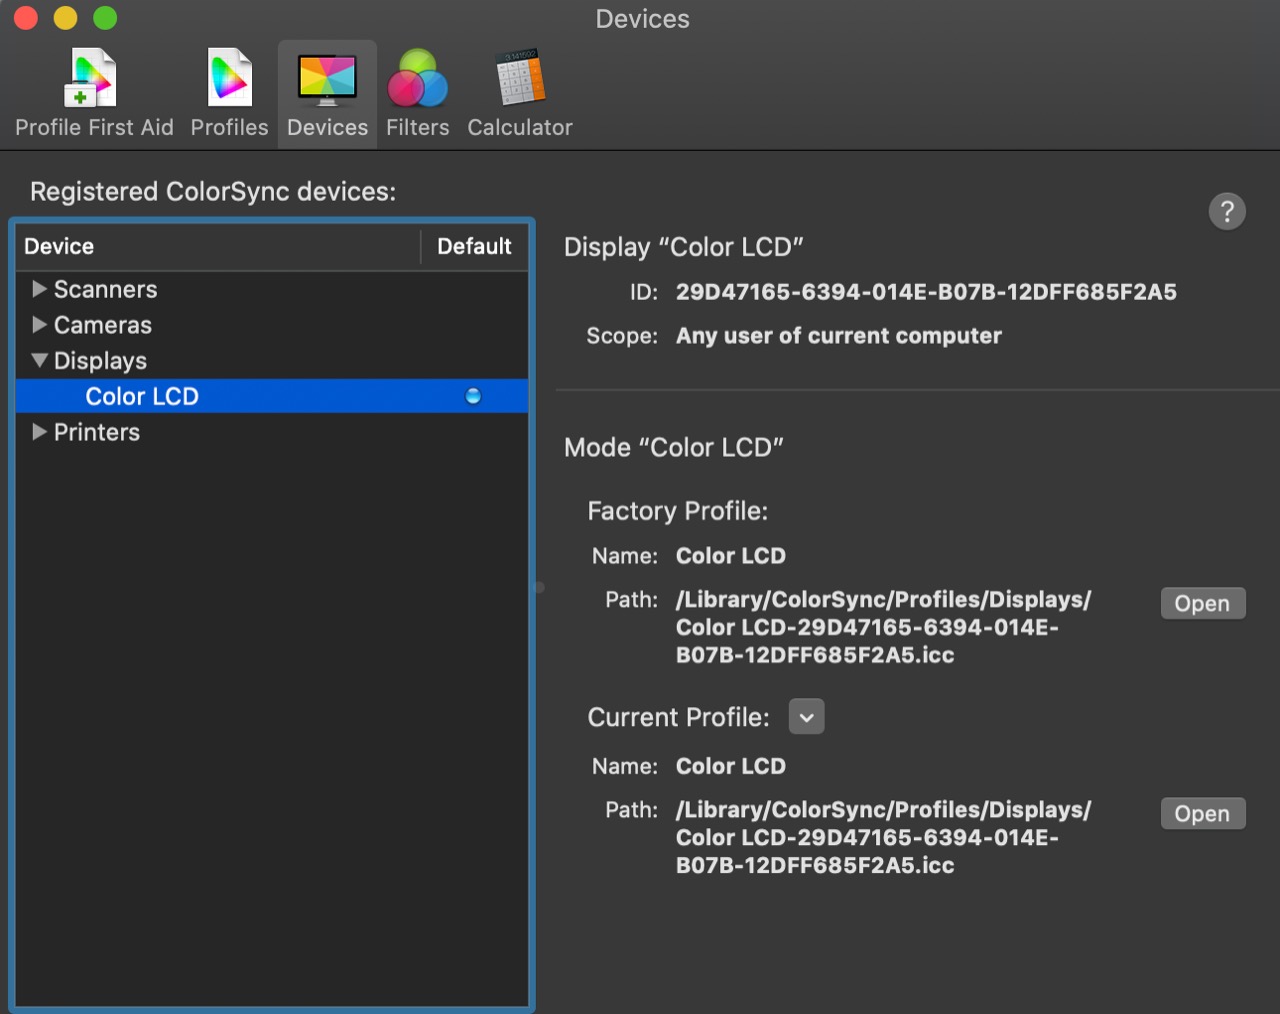
Task: Expand the Scanners disclosure triangle
Action: click(x=39, y=289)
